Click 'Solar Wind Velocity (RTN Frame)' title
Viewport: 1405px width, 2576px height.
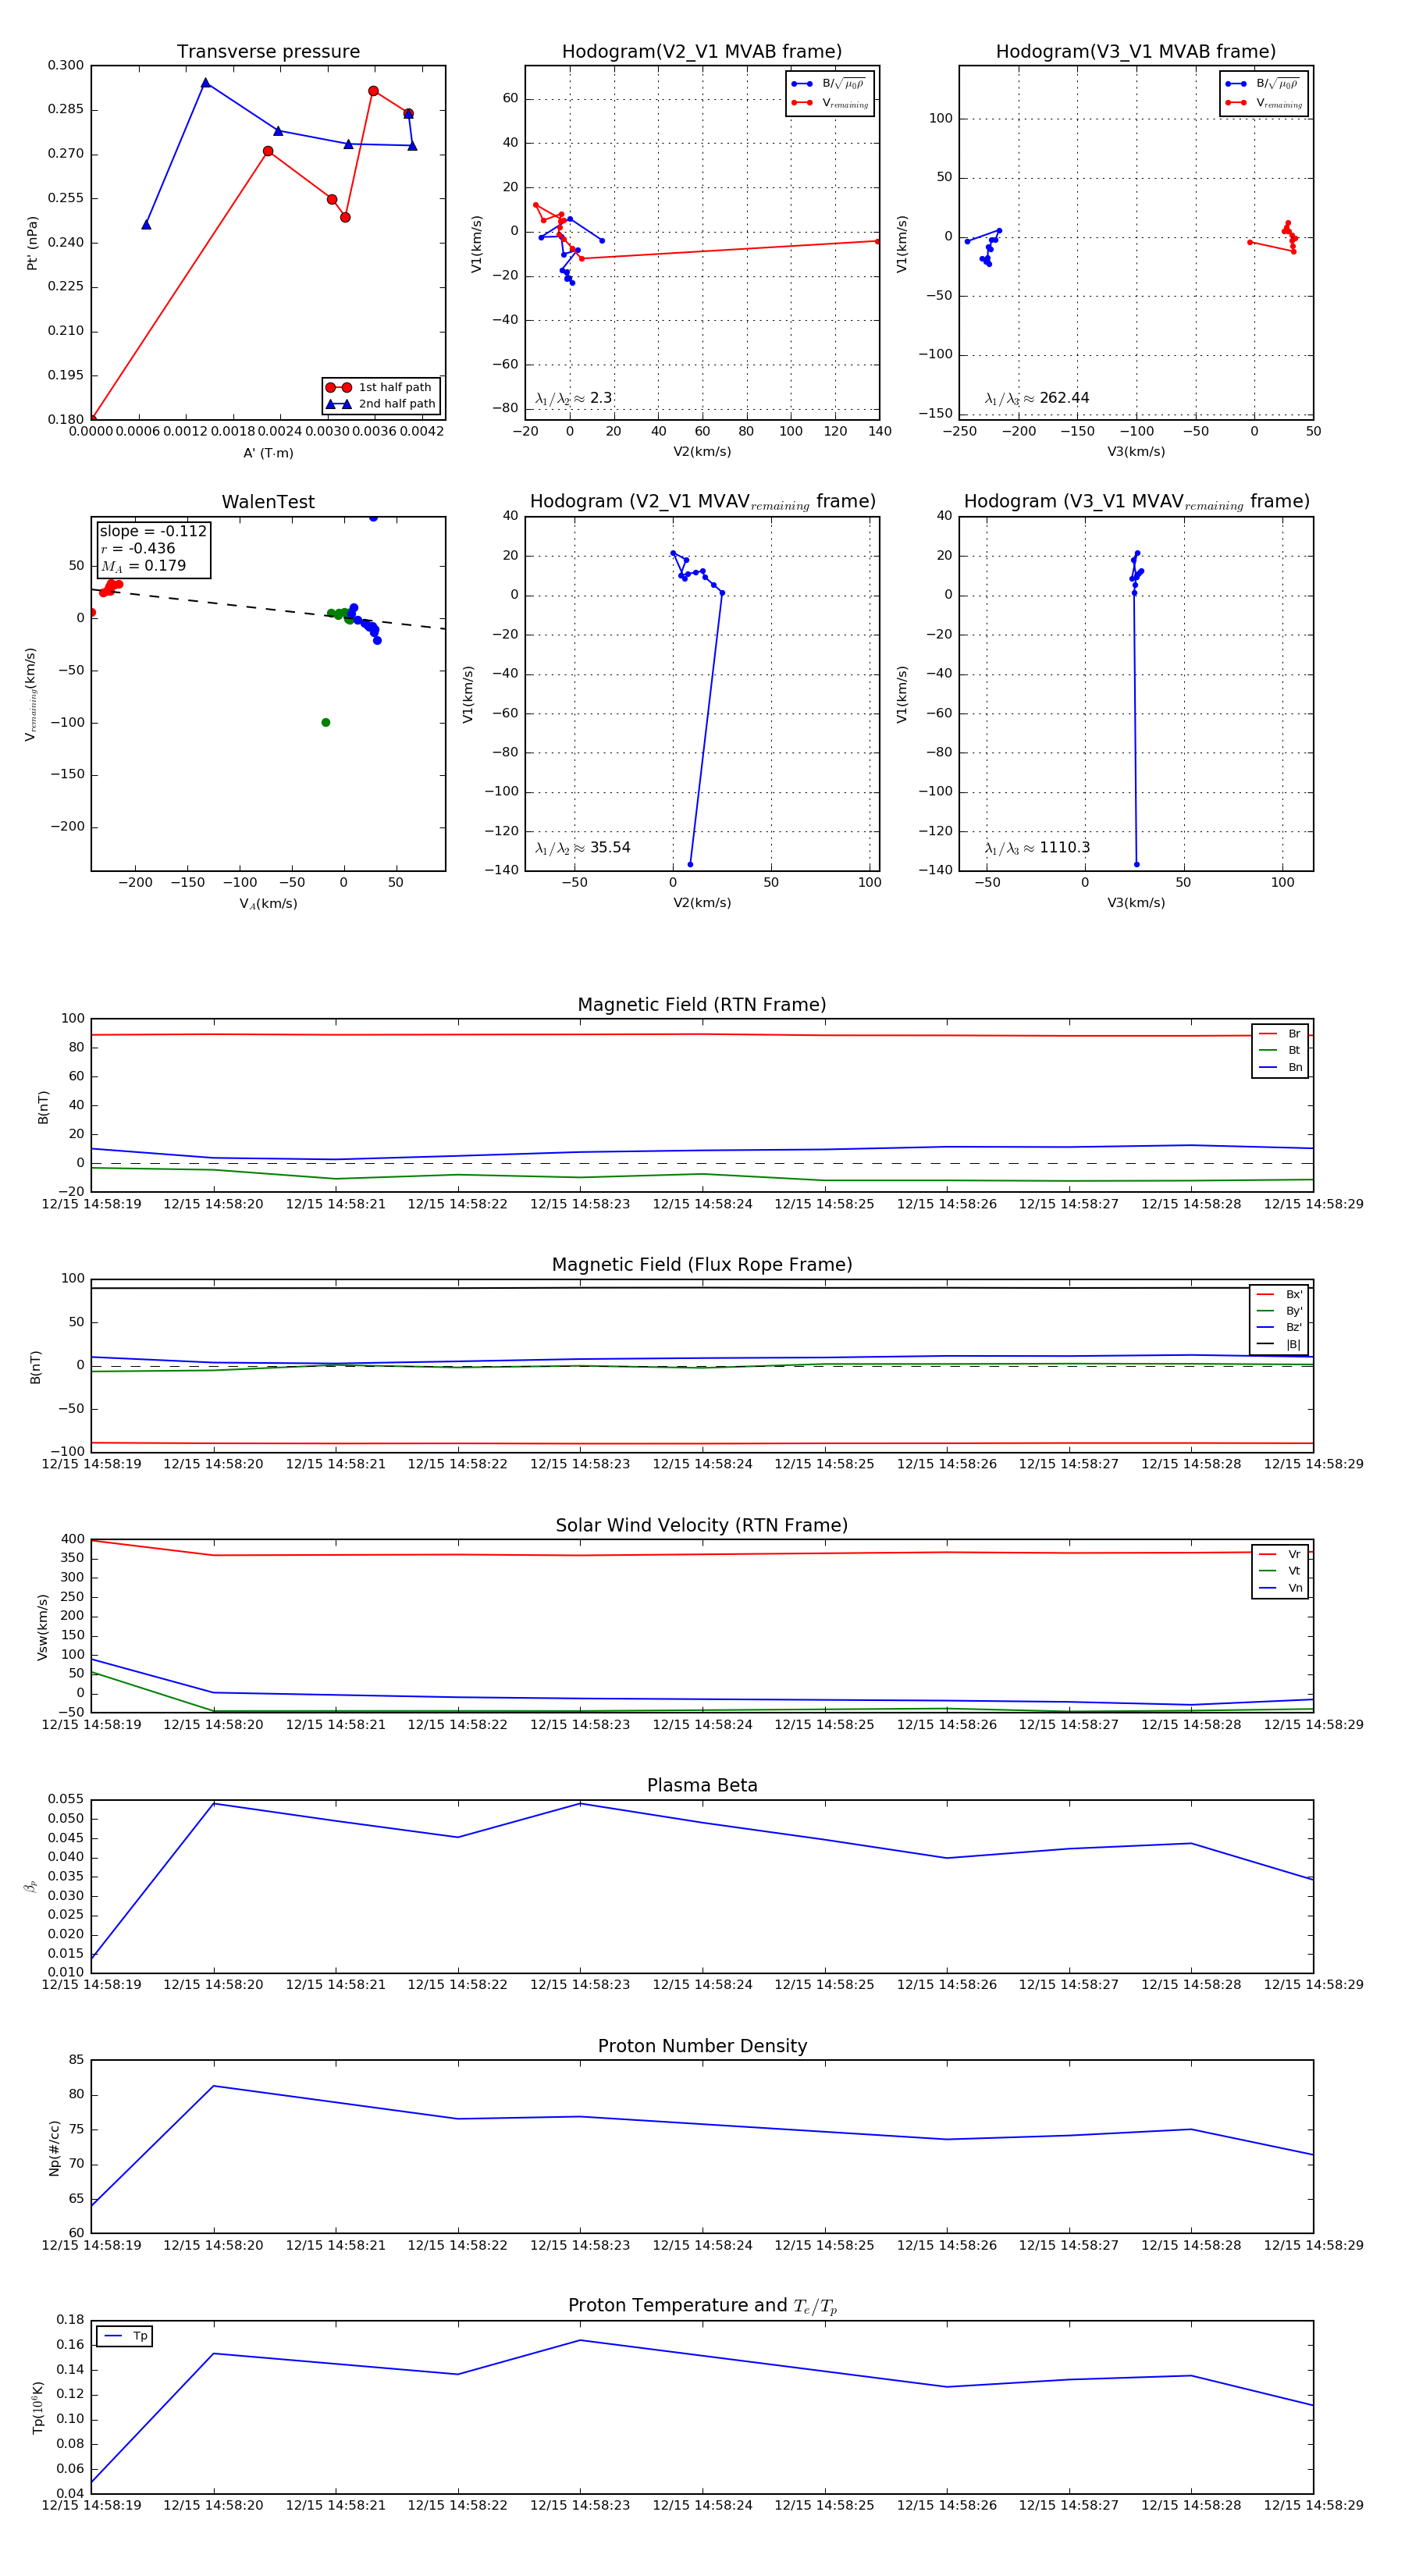(x=702, y=1525)
